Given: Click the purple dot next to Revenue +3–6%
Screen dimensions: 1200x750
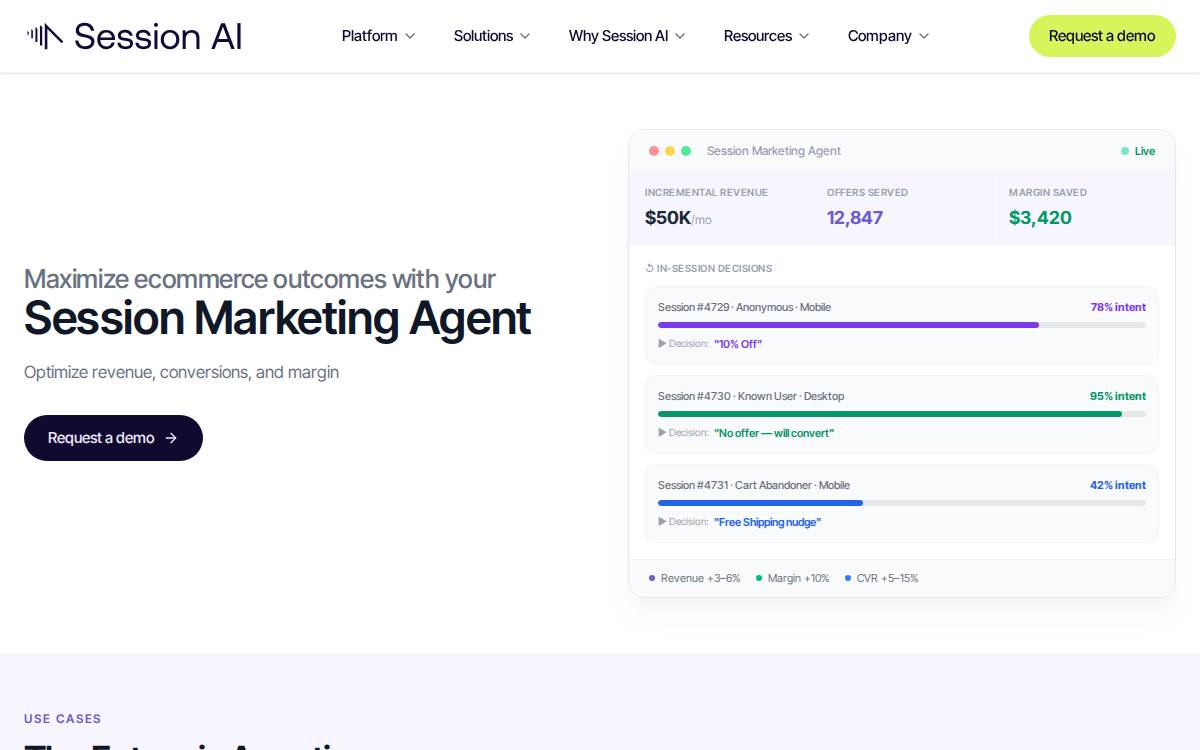Looking at the screenshot, I should coord(652,578).
